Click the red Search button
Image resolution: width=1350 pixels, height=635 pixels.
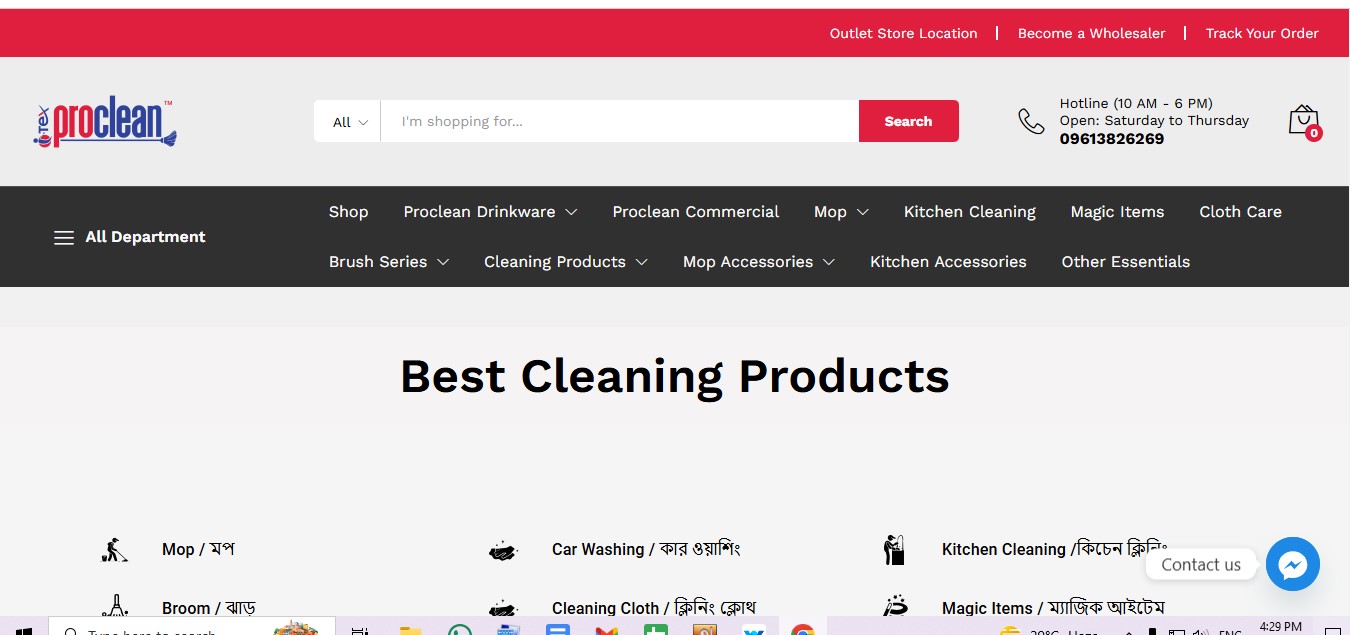[908, 121]
